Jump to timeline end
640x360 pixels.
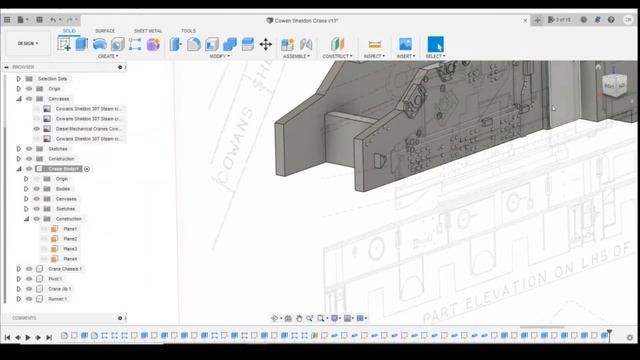tap(49, 337)
